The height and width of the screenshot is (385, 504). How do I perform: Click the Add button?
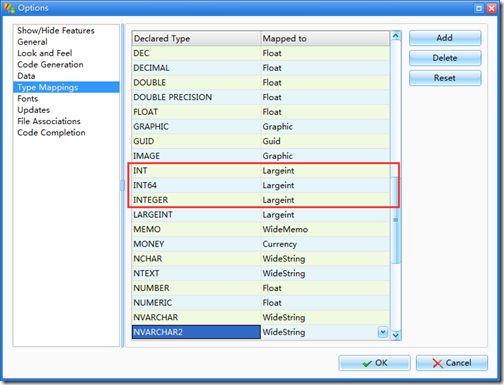click(x=445, y=38)
